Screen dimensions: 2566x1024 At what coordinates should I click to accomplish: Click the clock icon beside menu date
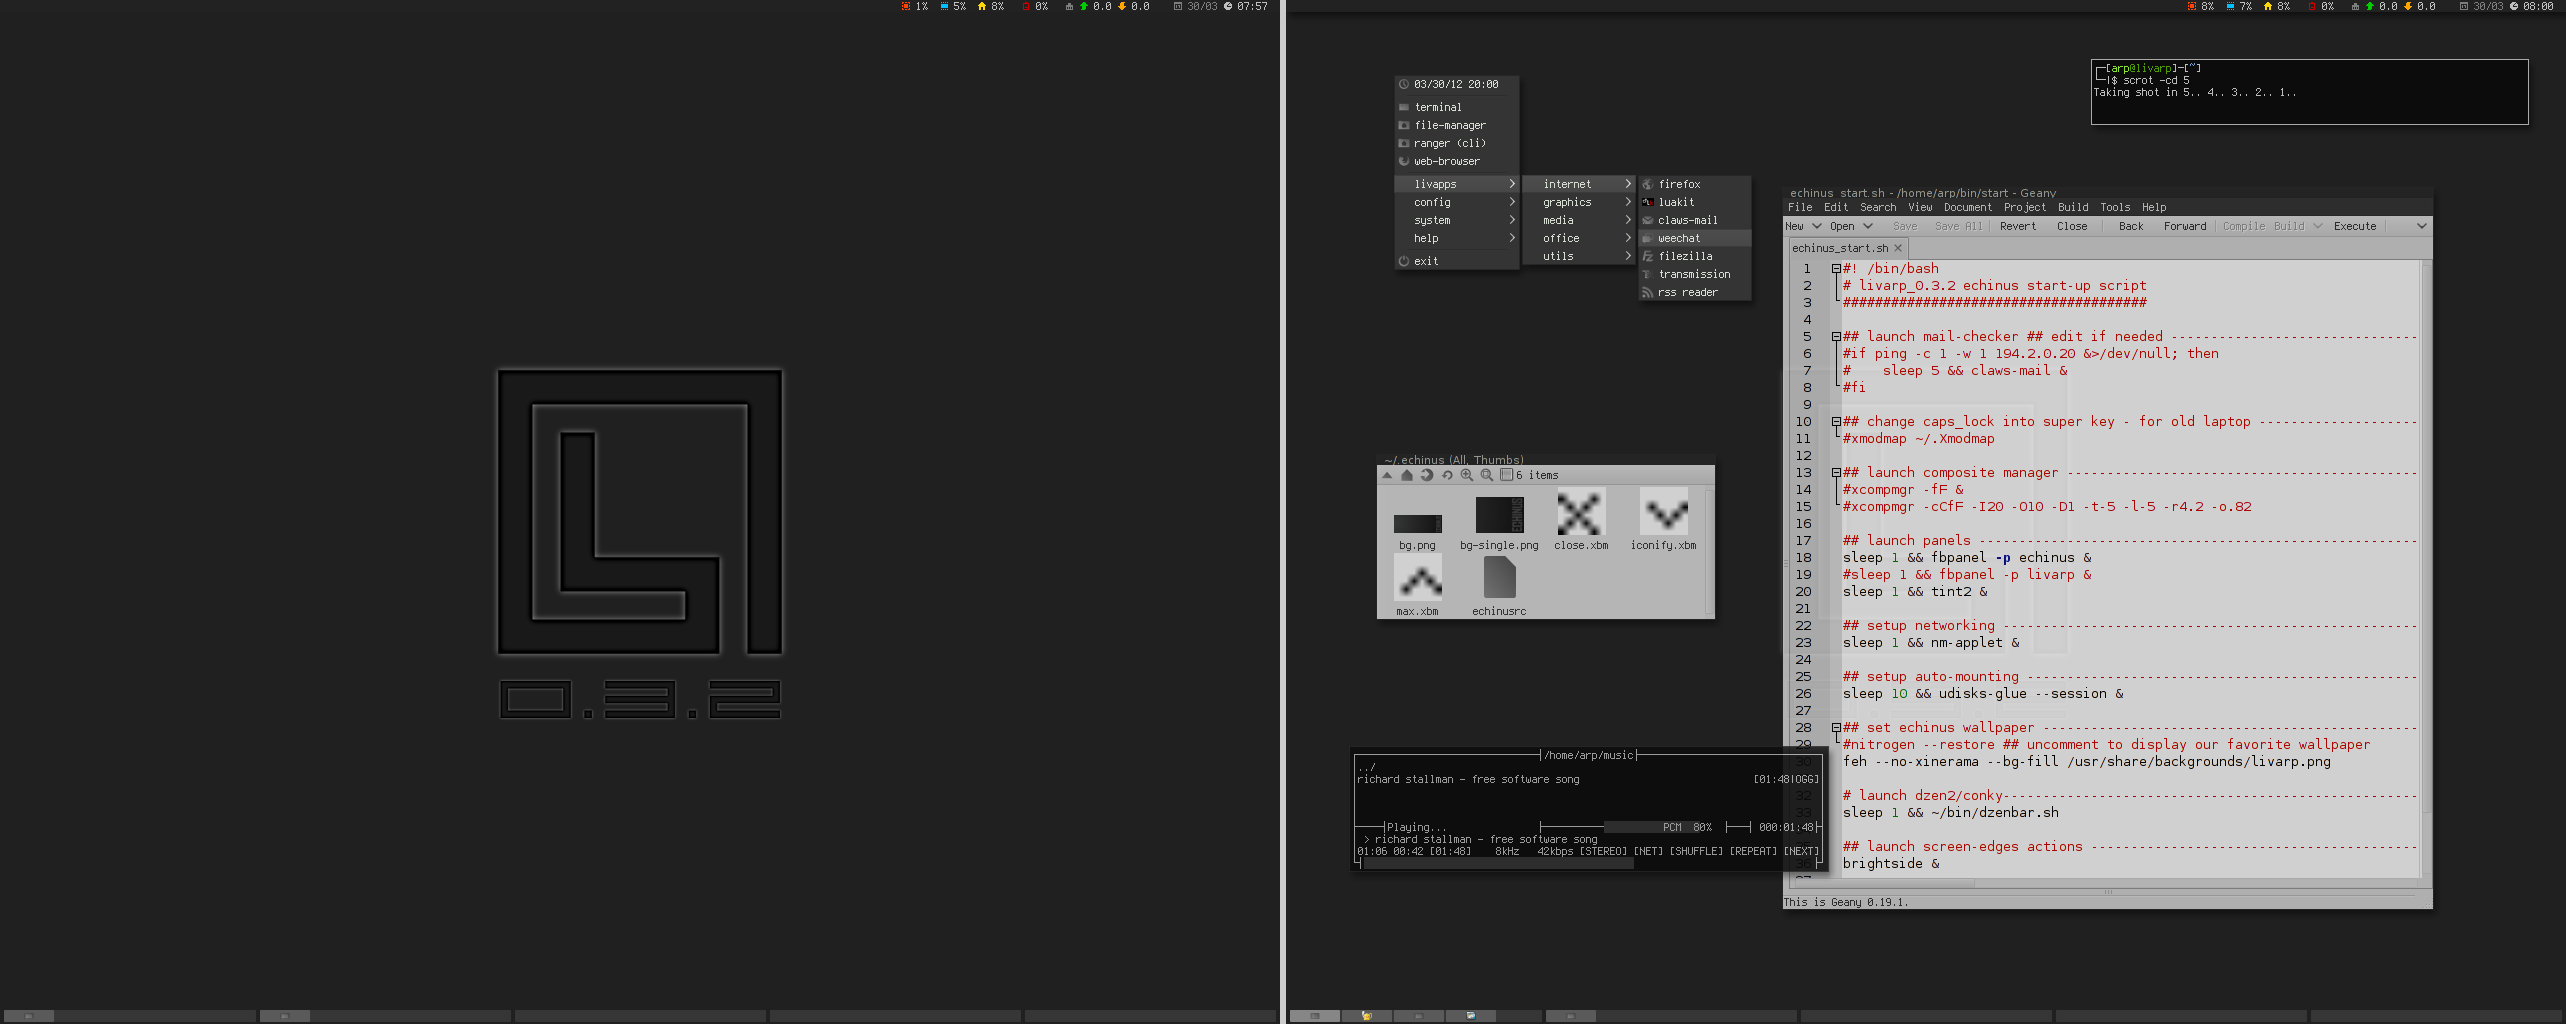tap(1404, 84)
